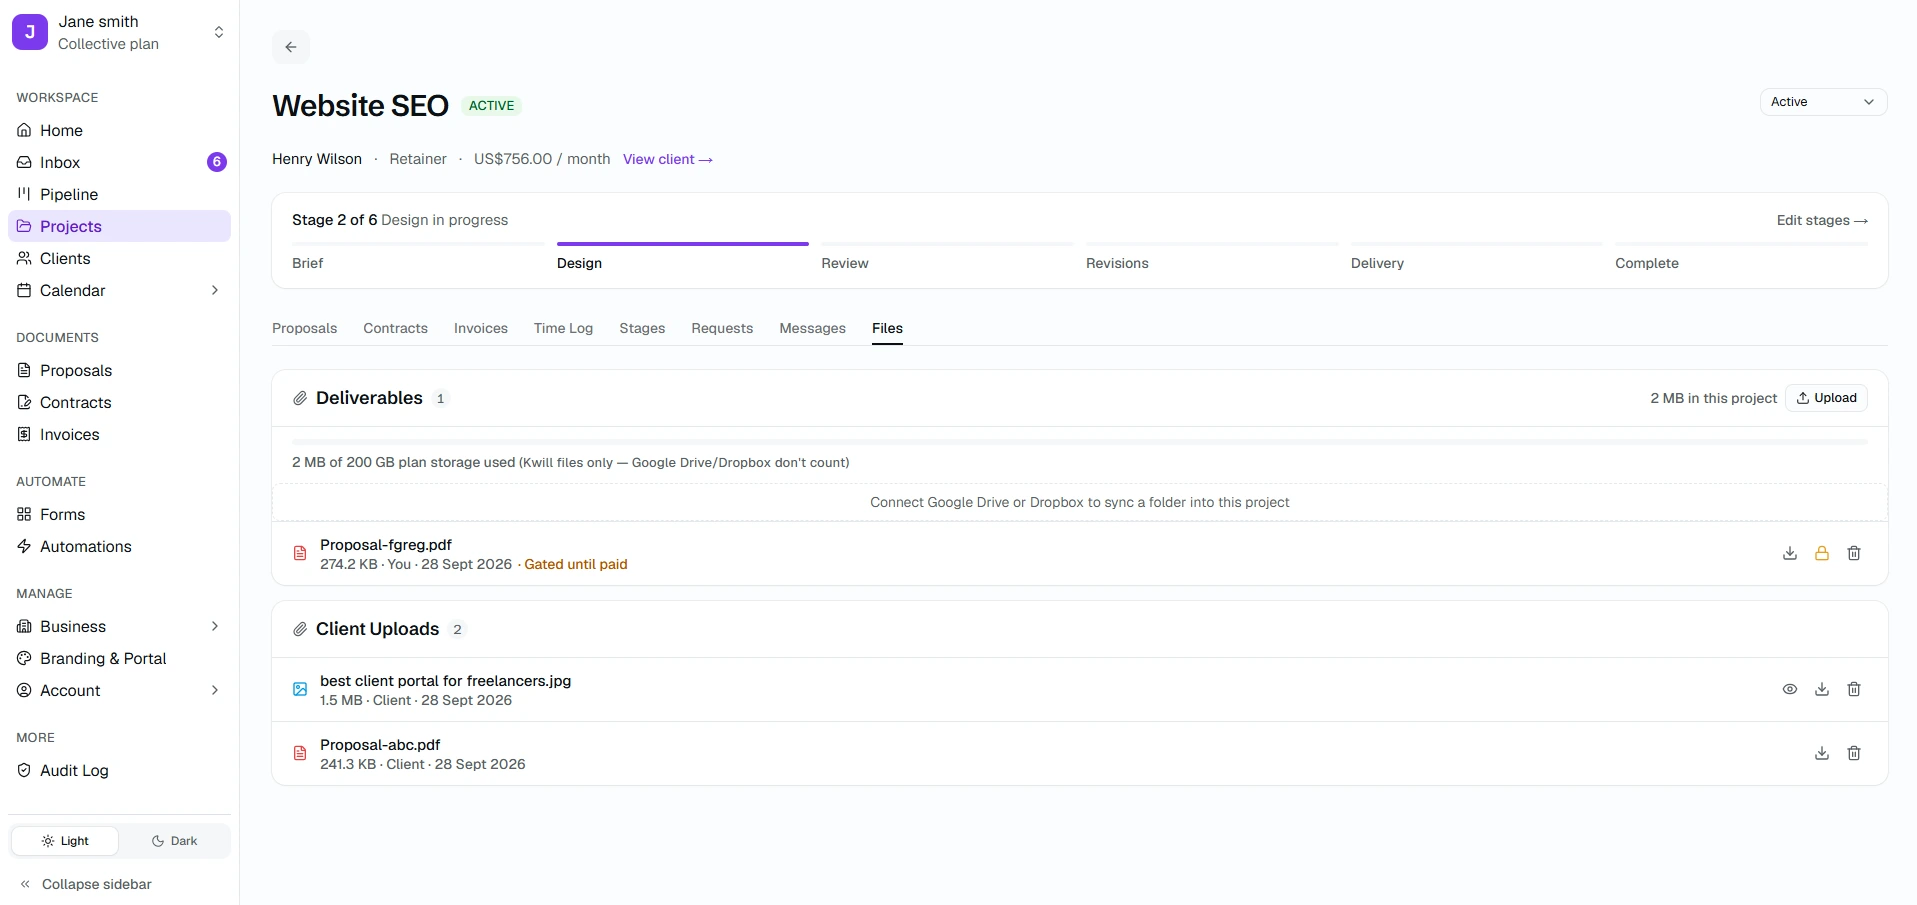Viewport: 1917px width, 905px height.
Task: Switch to the Messages tab
Action: coord(812,328)
